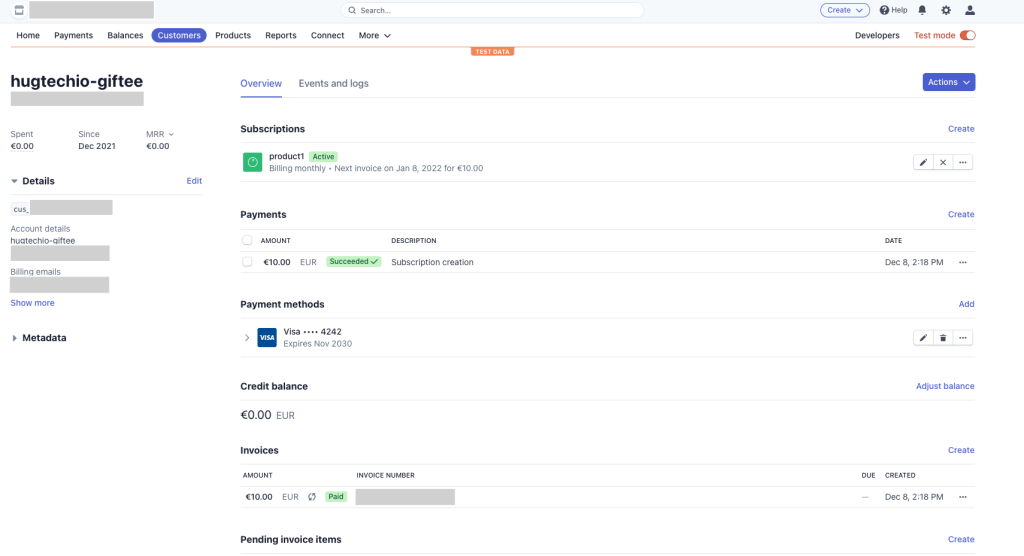The image size is (1024, 556).
Task: Open the settings gear
Action: tap(946, 10)
